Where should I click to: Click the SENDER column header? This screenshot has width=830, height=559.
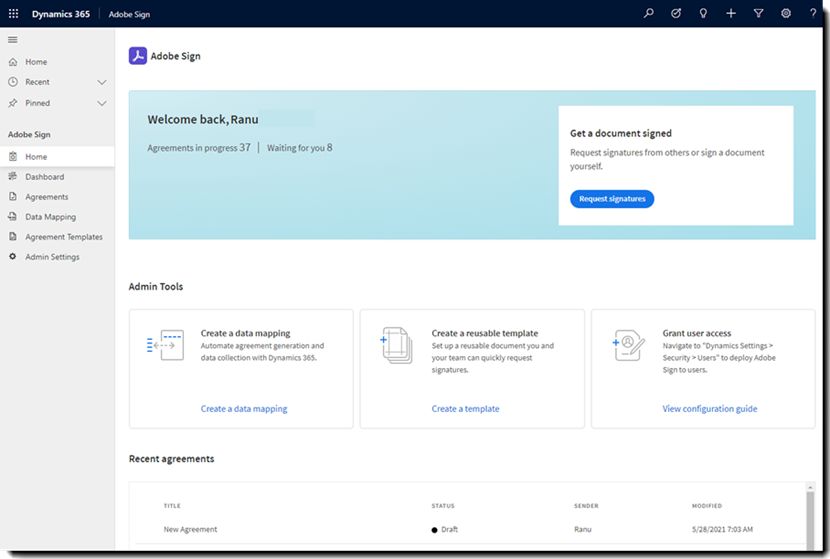(586, 506)
